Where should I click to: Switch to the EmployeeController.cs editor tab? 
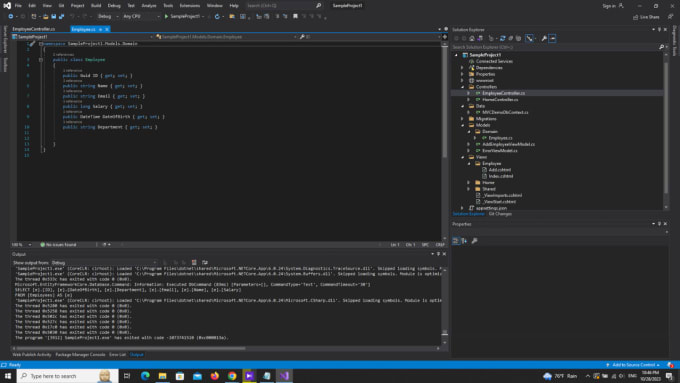coord(34,29)
